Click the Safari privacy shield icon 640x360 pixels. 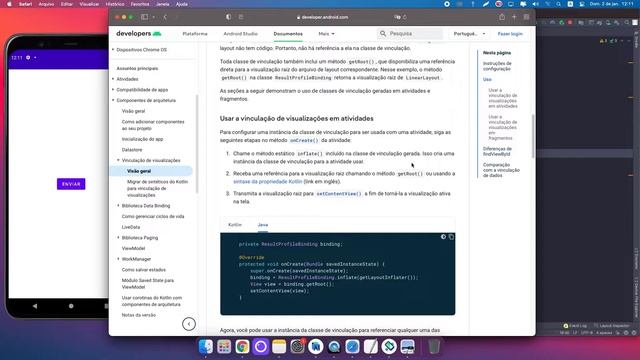click(x=229, y=17)
